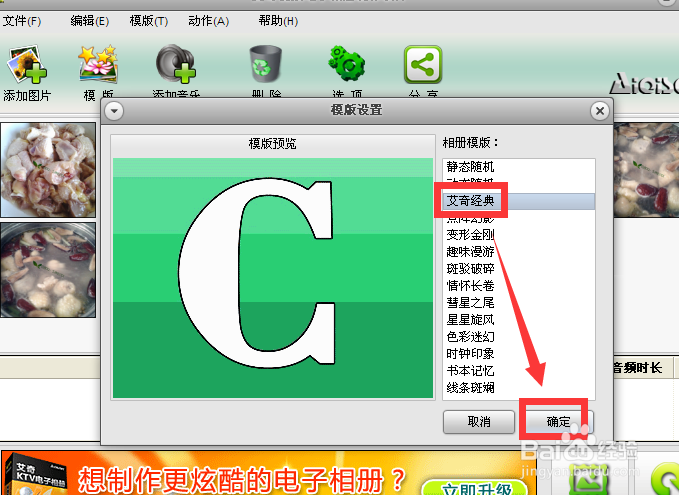Select the raw chicken pieces photo thumbnail
This screenshot has width=679, height=495.
pos(48,169)
